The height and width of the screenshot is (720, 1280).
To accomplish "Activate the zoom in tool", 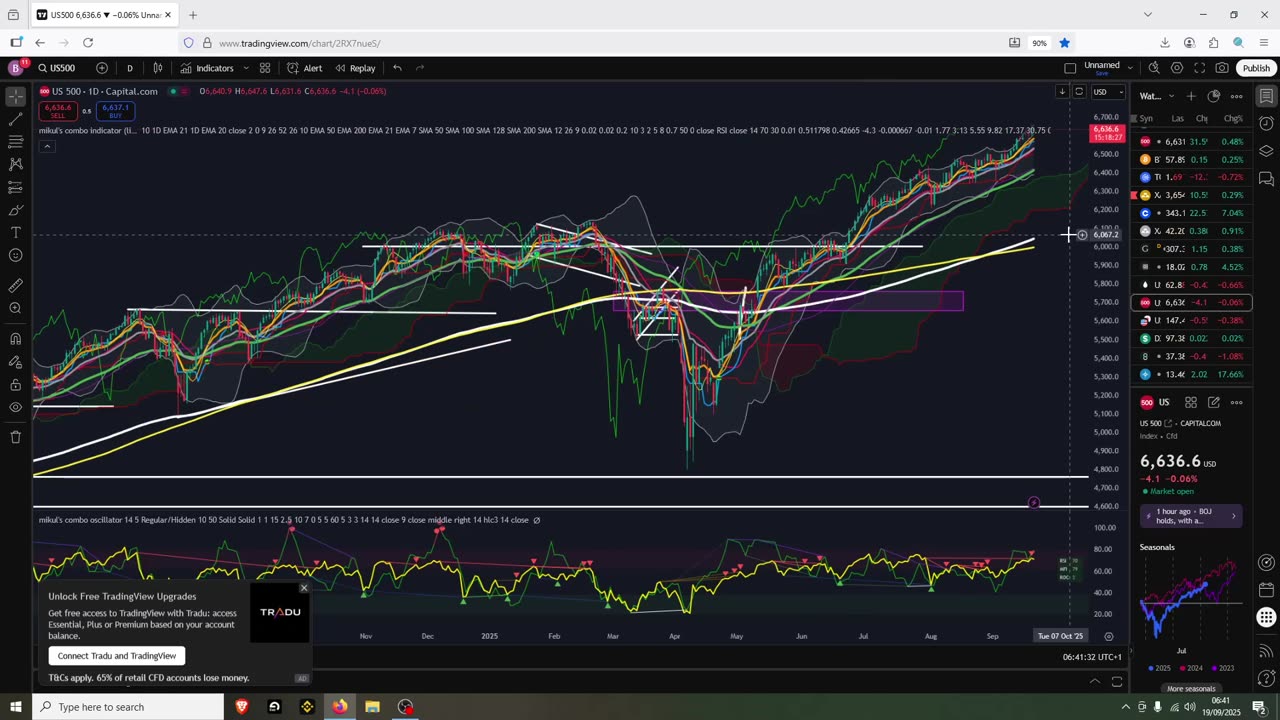I will [x=15, y=308].
